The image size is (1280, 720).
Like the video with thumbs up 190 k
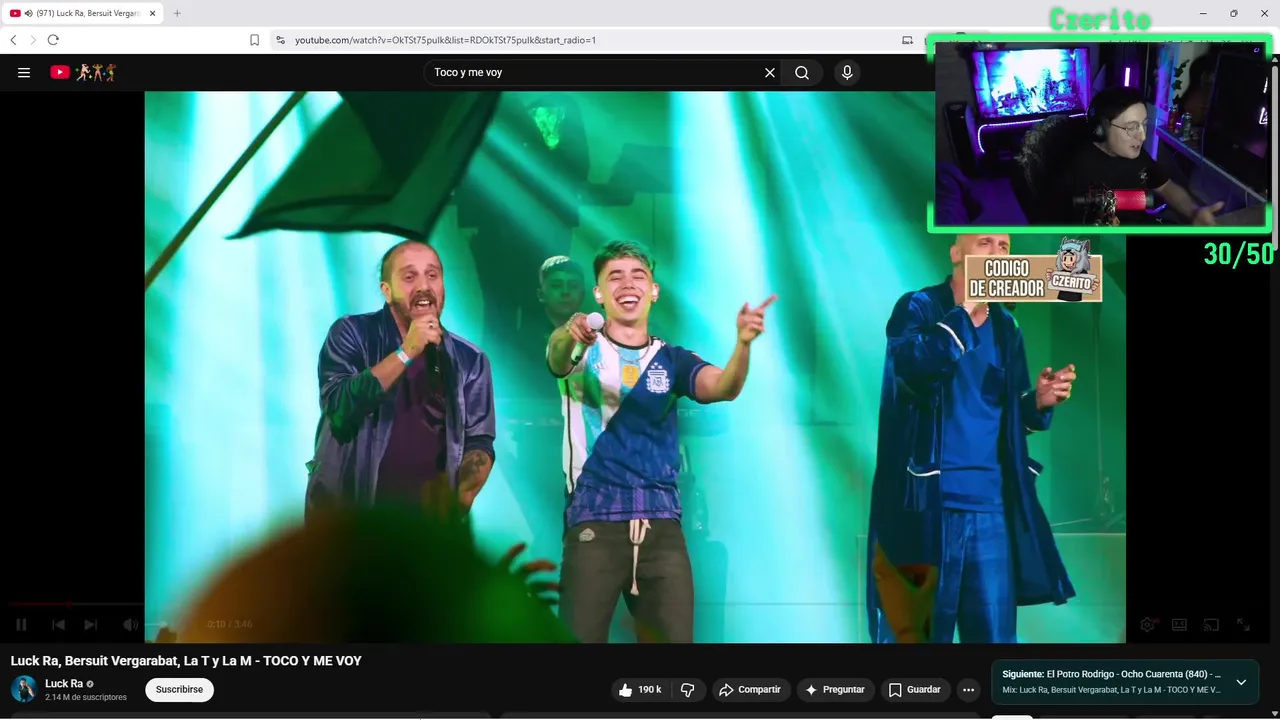(640, 690)
